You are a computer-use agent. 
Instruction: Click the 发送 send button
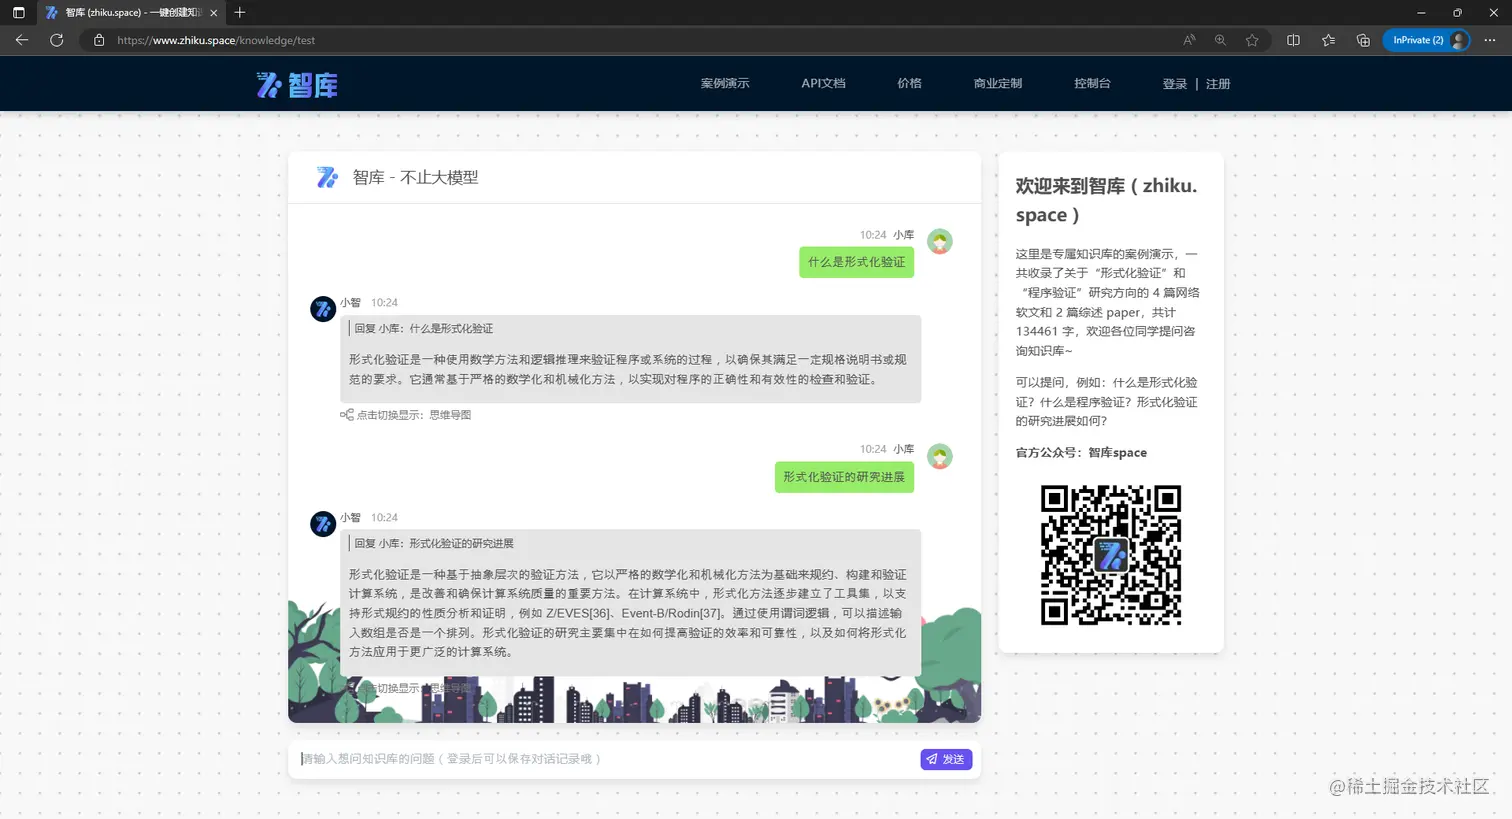pos(946,759)
